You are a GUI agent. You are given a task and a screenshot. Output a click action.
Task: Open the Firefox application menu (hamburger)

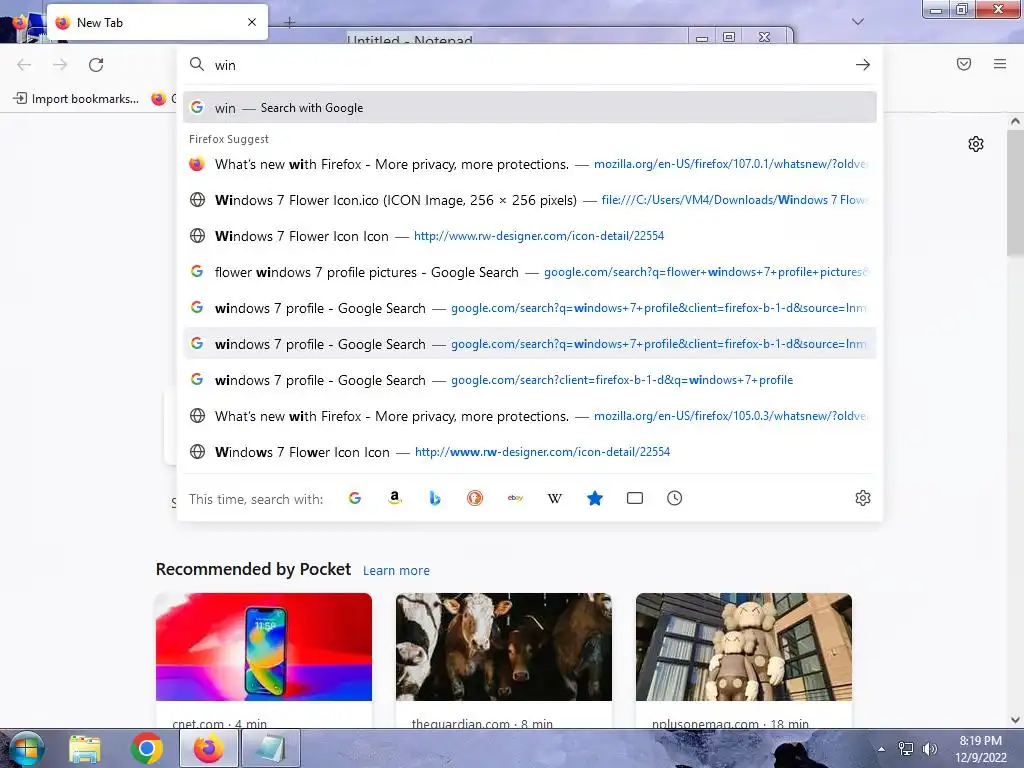1000,64
